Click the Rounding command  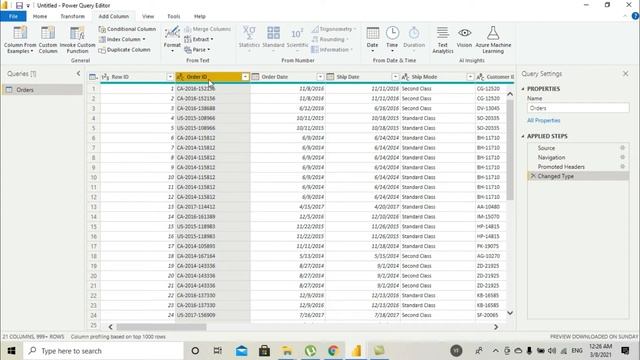[x=330, y=39]
